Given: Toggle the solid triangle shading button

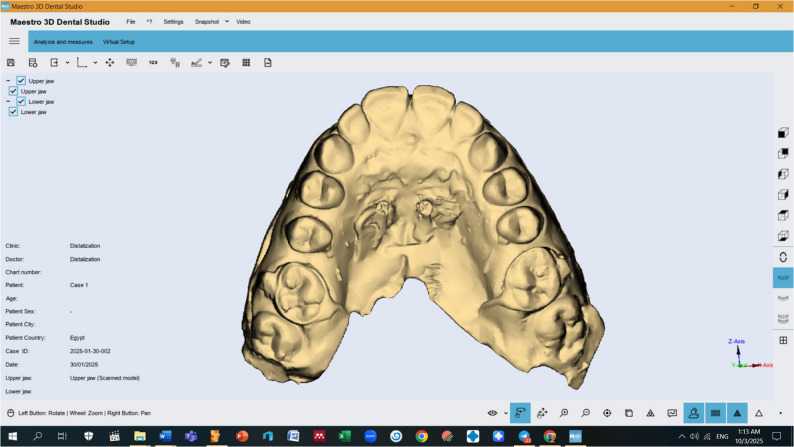Looking at the screenshot, I should (x=737, y=413).
